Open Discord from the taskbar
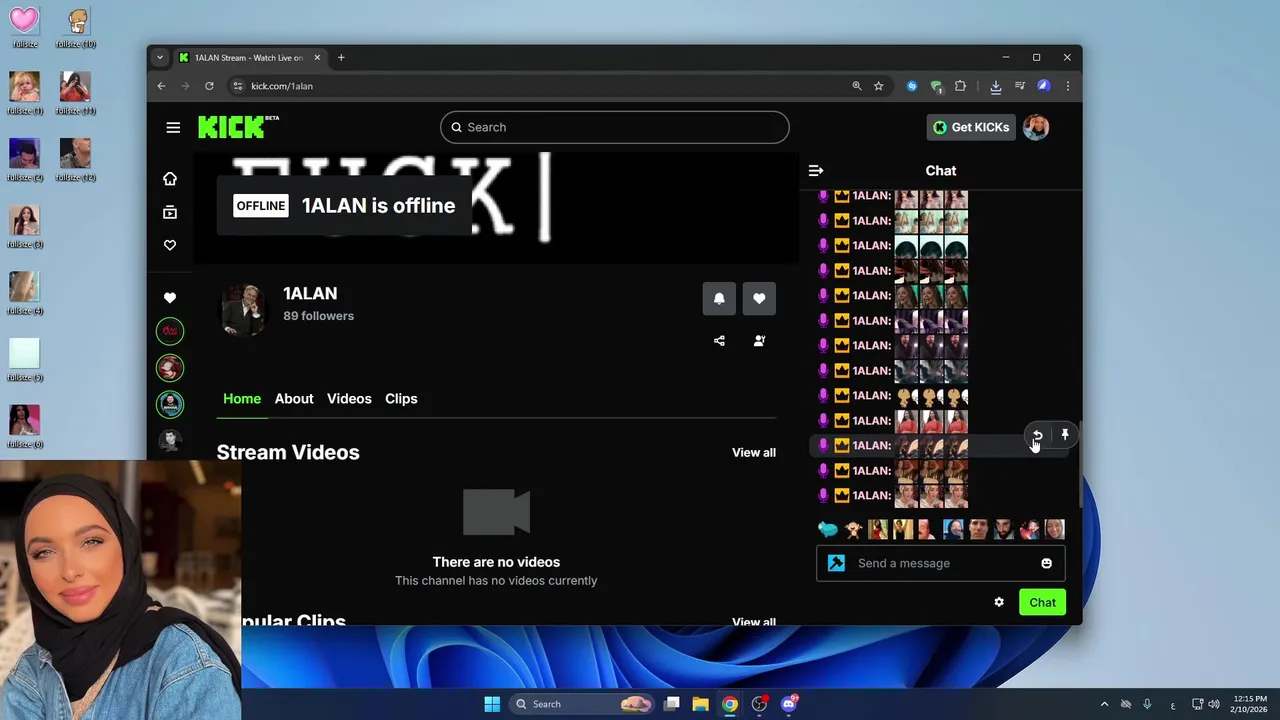1280x720 pixels. (x=789, y=704)
